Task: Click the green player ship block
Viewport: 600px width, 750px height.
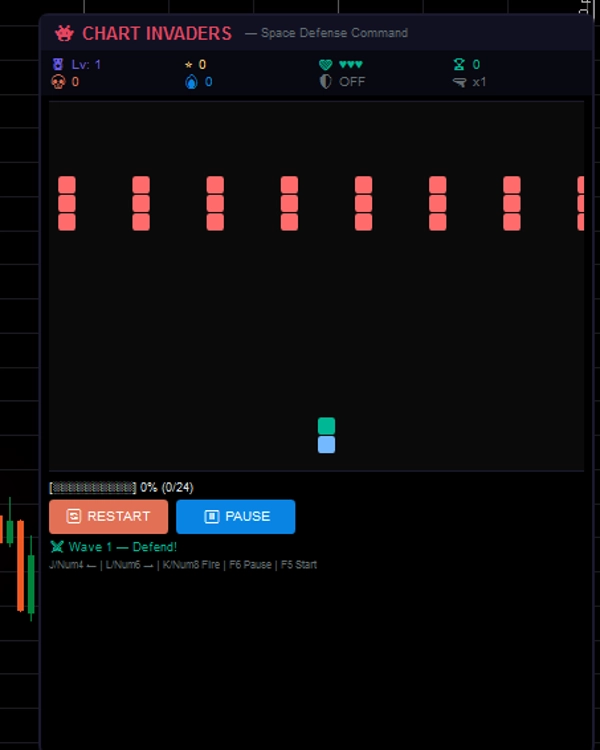Action: [x=326, y=426]
